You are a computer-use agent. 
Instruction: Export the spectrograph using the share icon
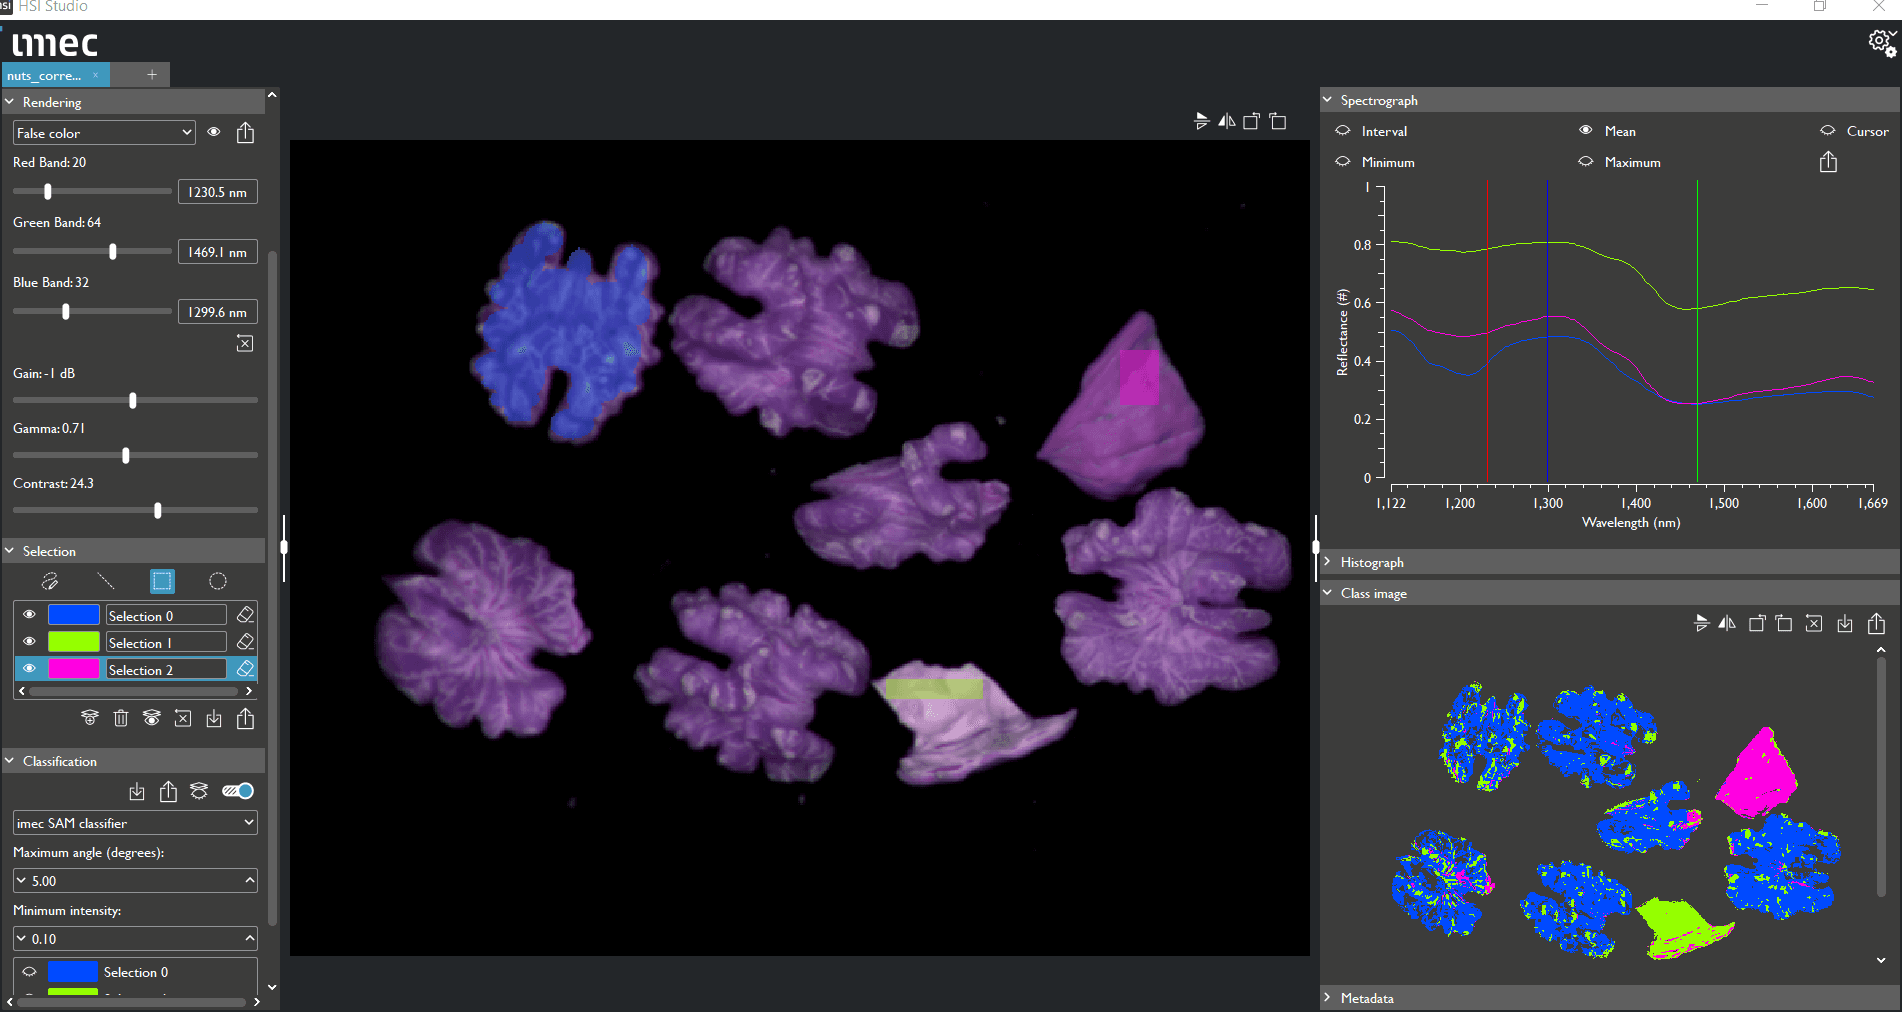[x=1828, y=162]
